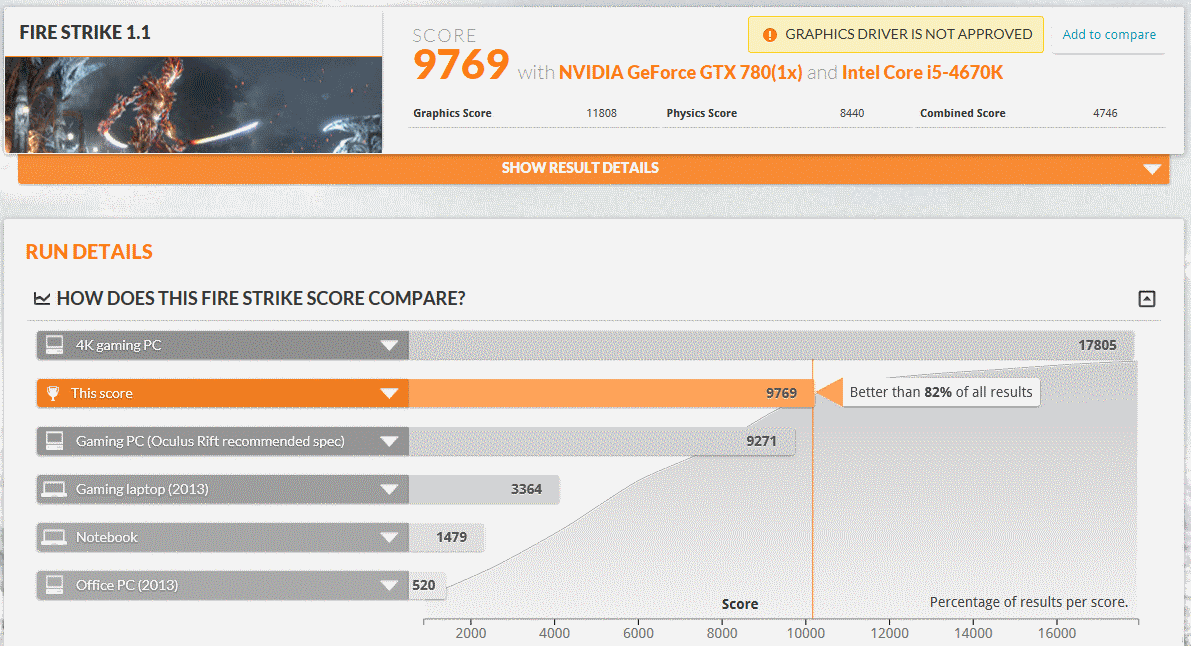The height and width of the screenshot is (646, 1191).
Task: Open the Fire Strike thumbnail image
Action: point(194,105)
